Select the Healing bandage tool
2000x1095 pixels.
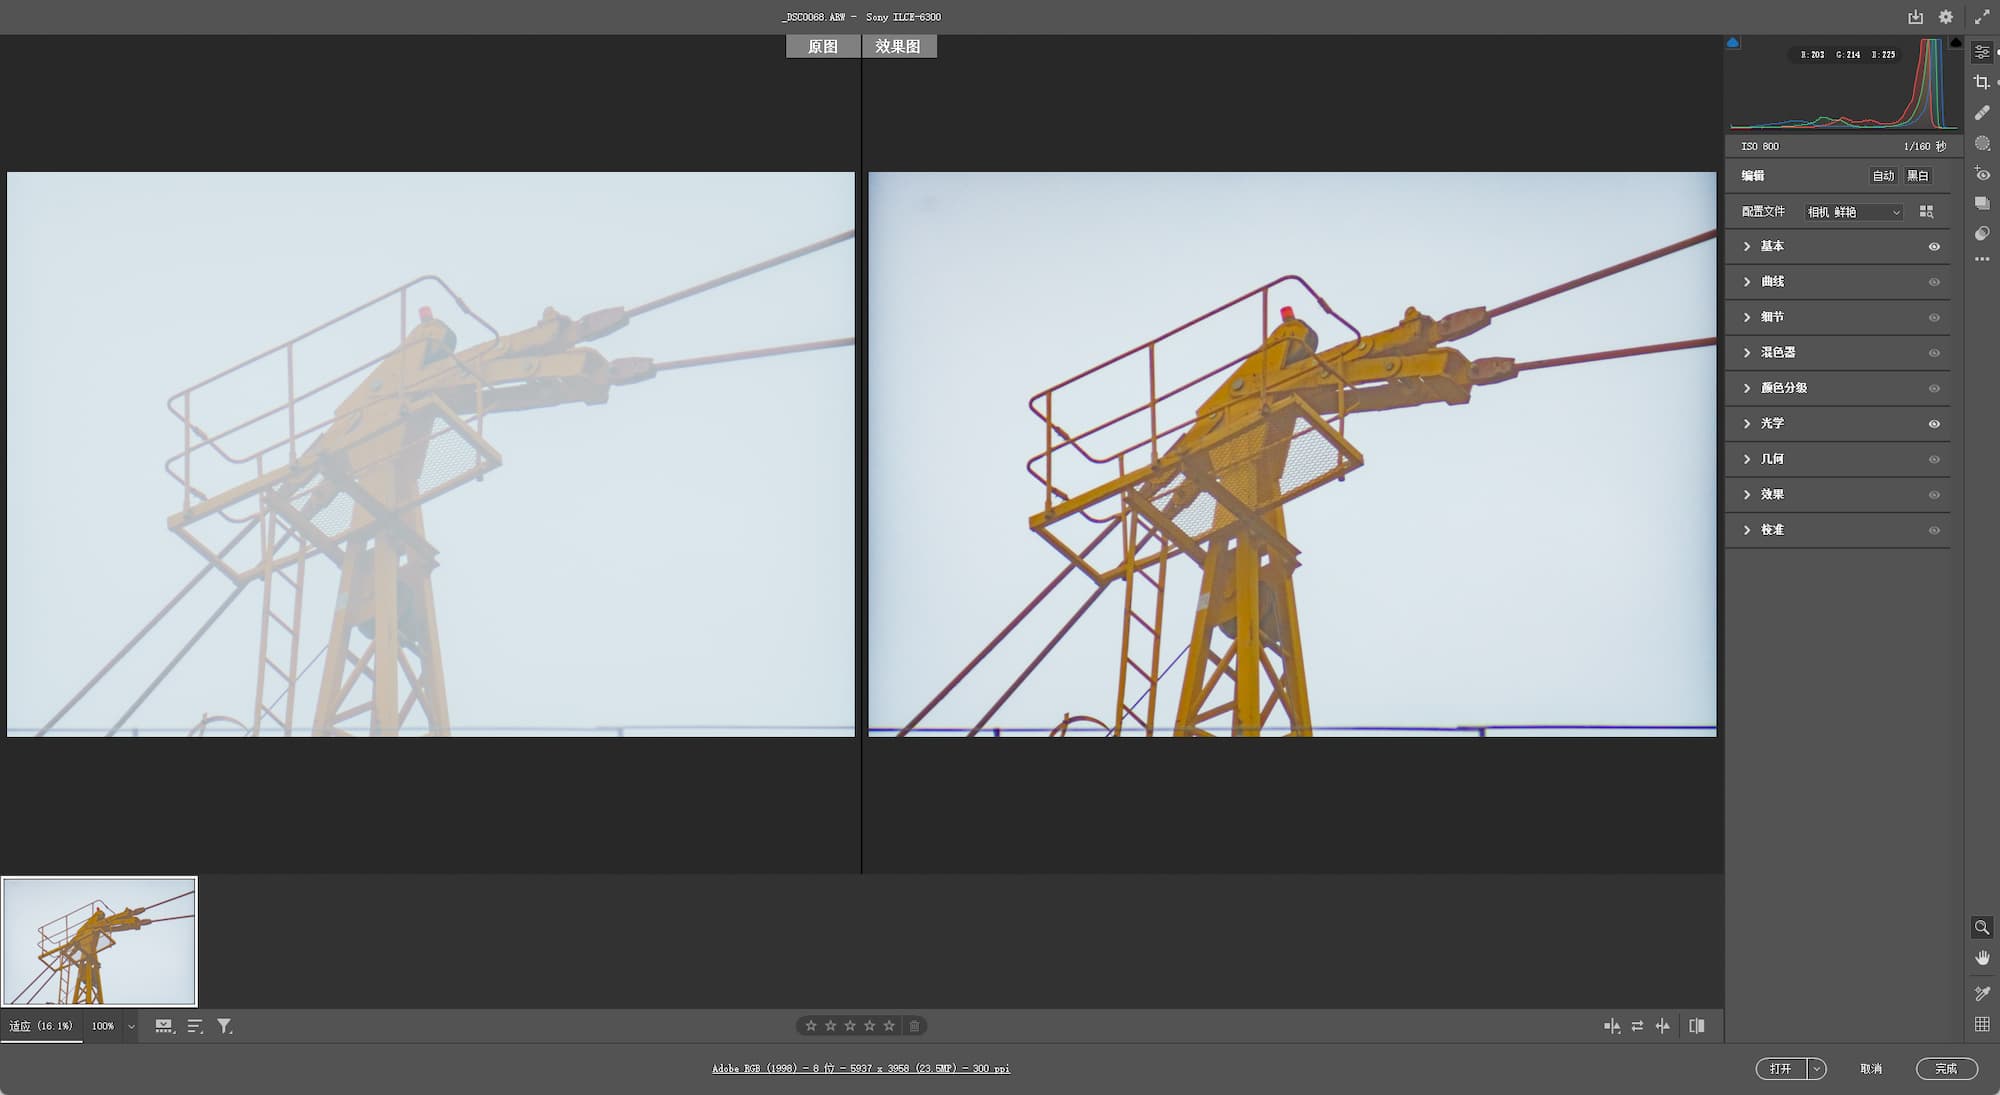(x=1981, y=113)
